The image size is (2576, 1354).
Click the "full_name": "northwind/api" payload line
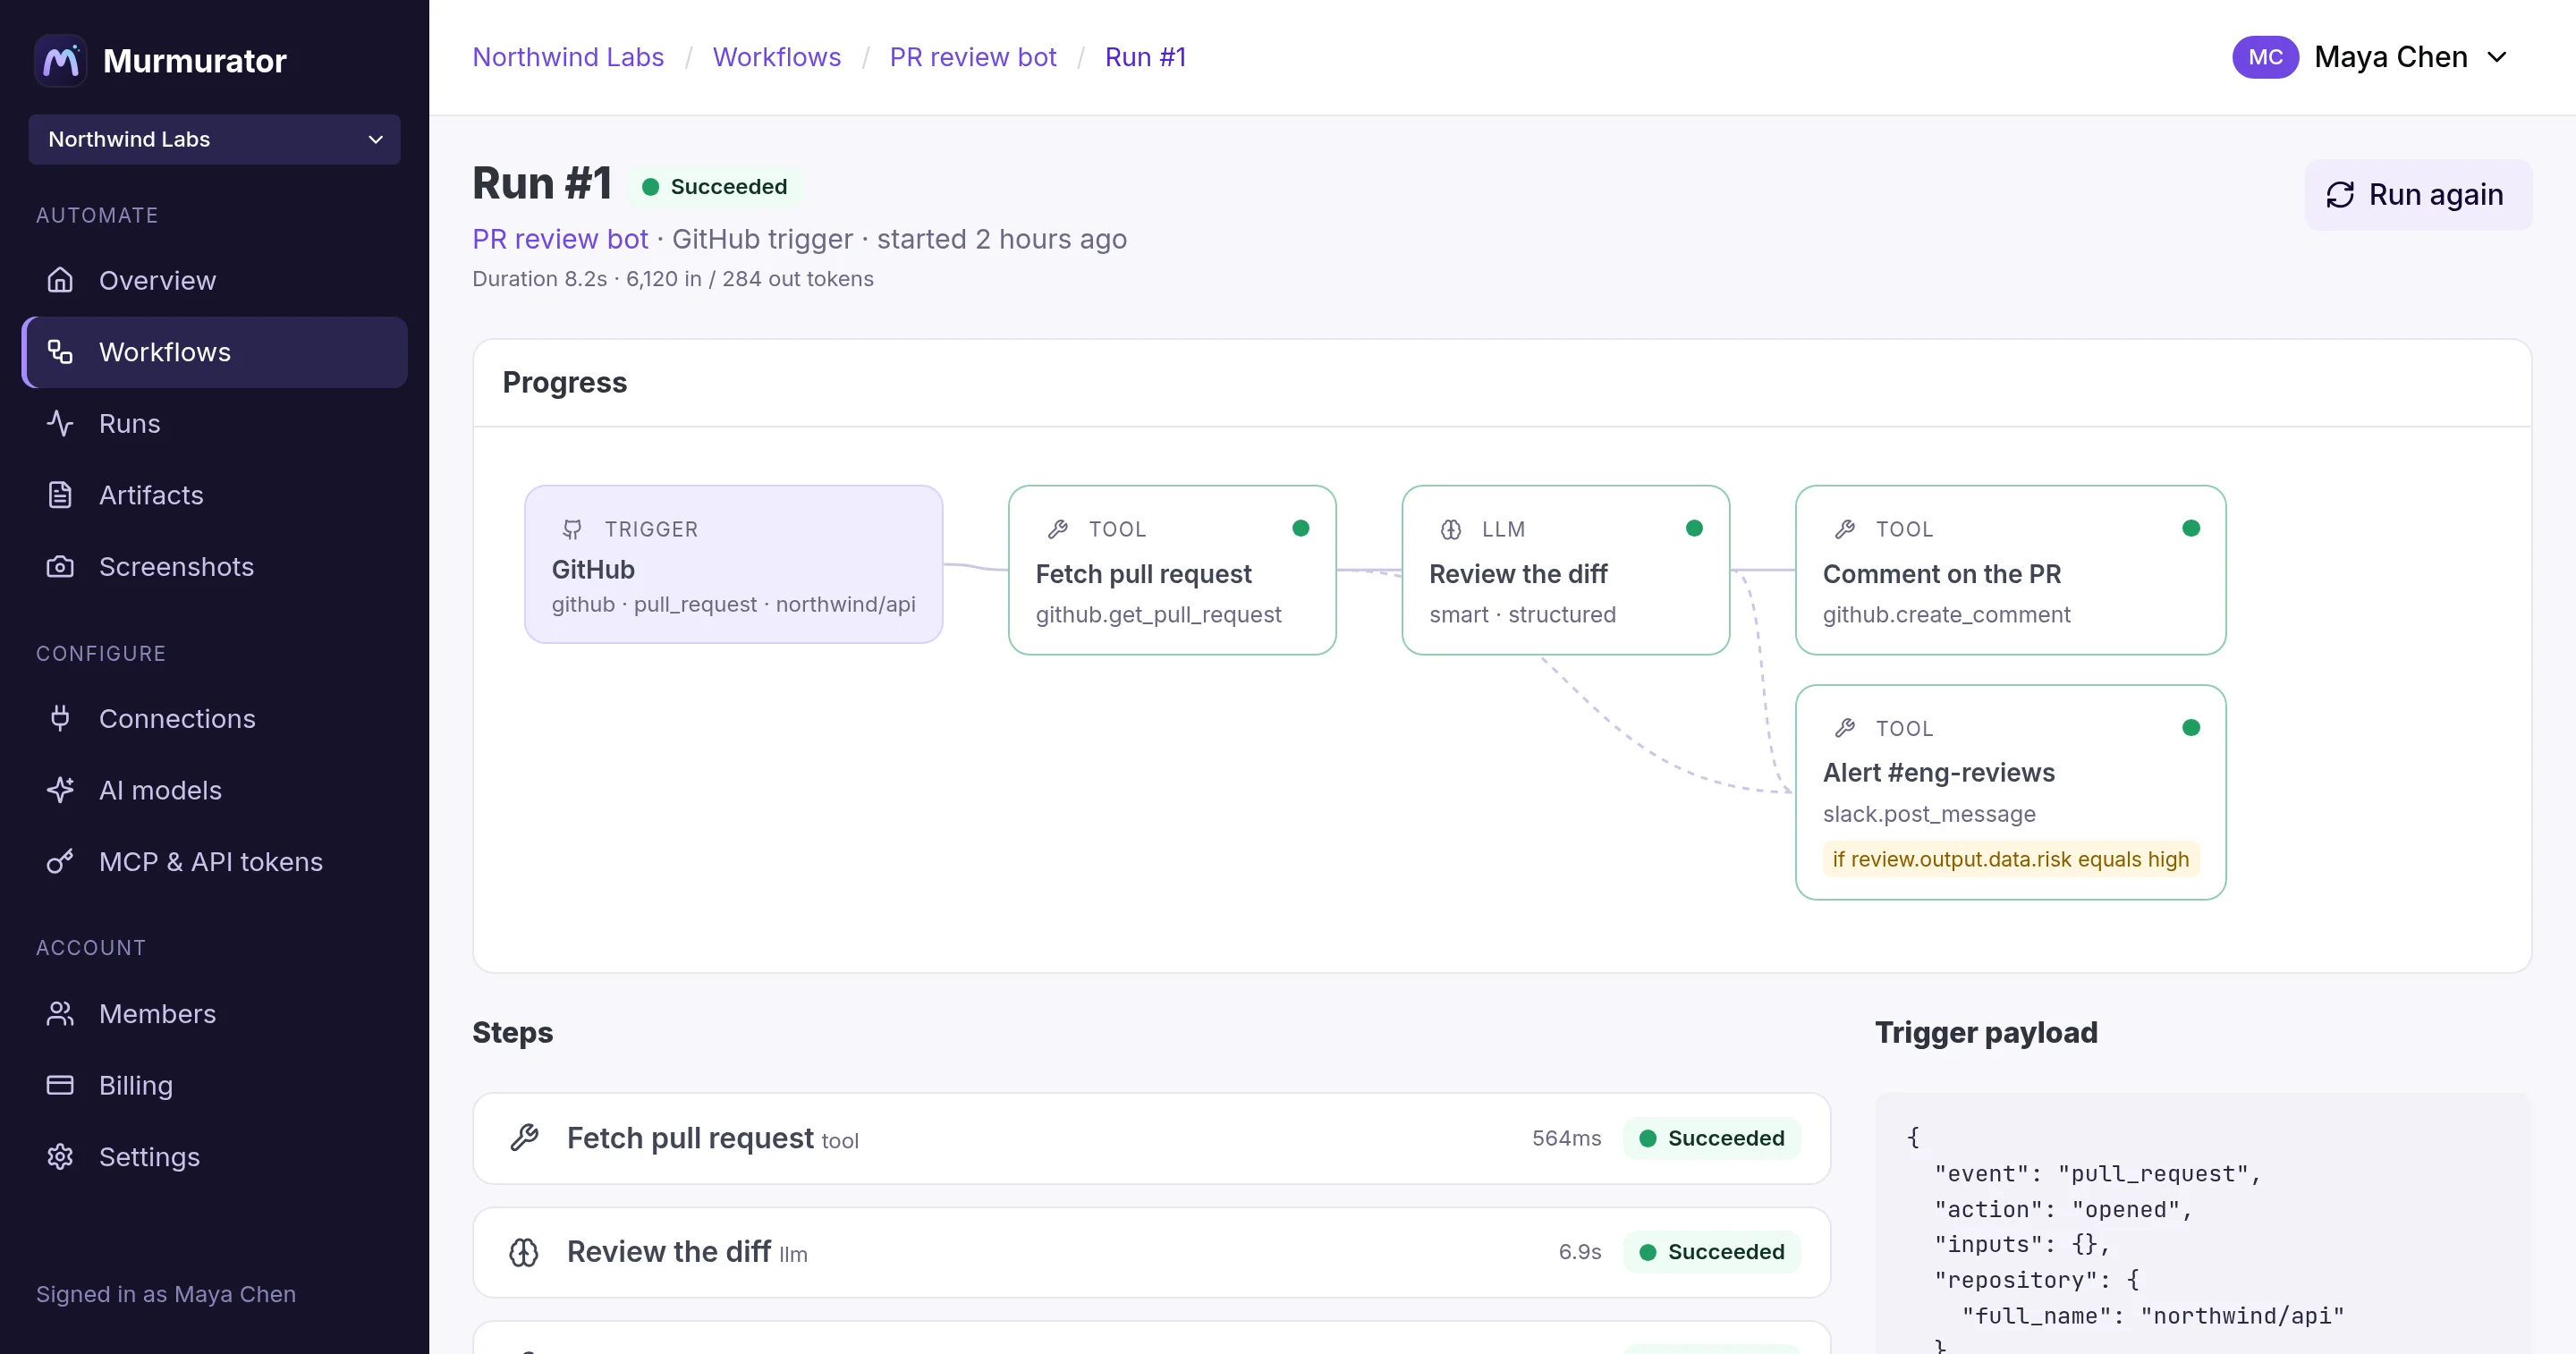[x=2152, y=1316]
